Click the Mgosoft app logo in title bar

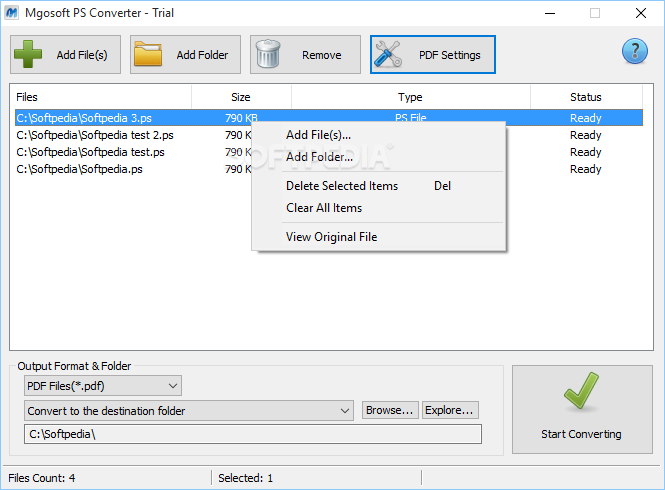pyautogui.click(x=11, y=13)
